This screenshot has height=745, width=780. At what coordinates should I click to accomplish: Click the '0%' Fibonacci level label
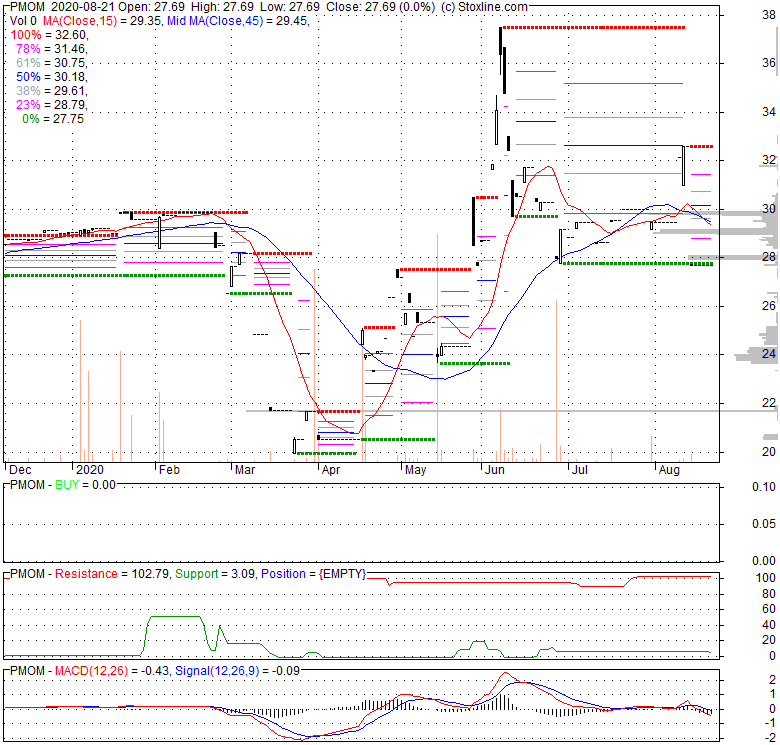click(x=31, y=118)
